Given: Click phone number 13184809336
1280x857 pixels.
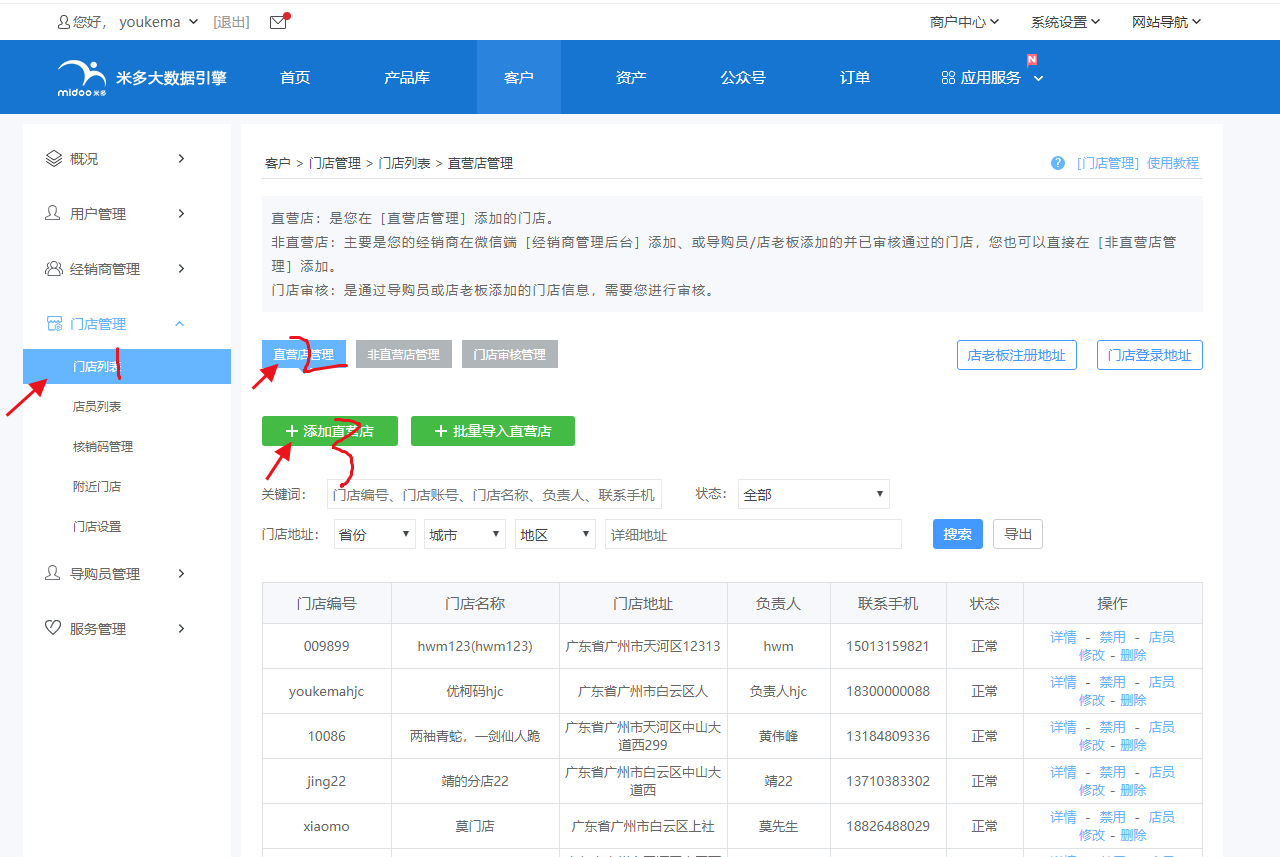Looking at the screenshot, I should click(888, 736).
